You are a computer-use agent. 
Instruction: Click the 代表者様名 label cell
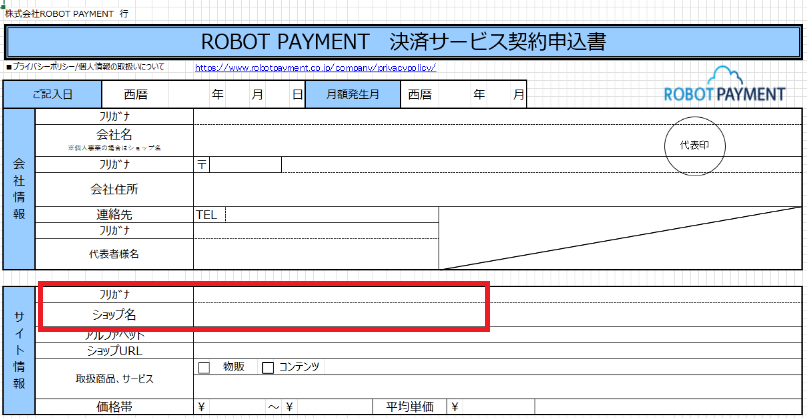pyautogui.click(x=114, y=254)
